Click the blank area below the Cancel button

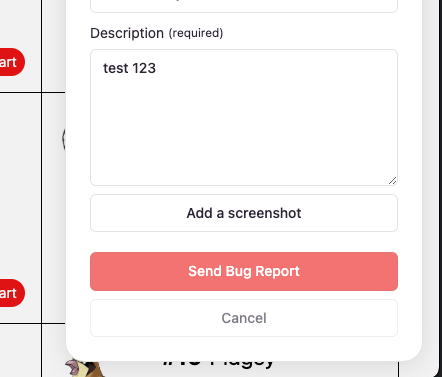(x=244, y=348)
